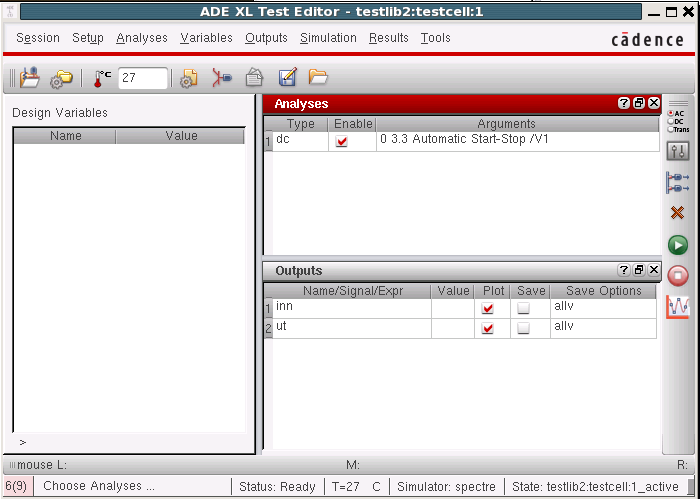The height and width of the screenshot is (499, 700).
Task: Select the inn output name cell
Action: pyautogui.click(x=352, y=308)
